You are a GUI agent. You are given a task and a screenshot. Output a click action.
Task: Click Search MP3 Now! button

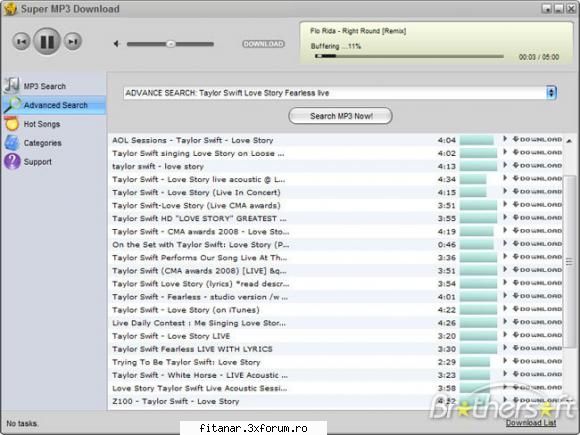coord(340,116)
